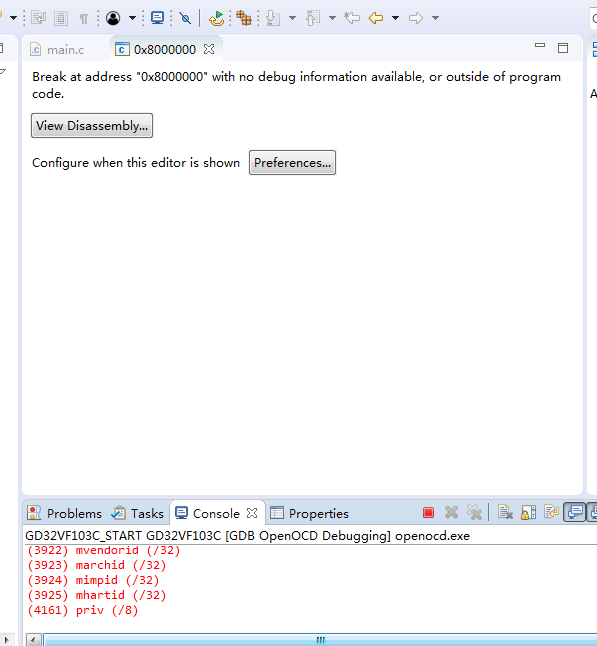The height and width of the screenshot is (646, 597).
Task: Click the Back navigation yellow arrow
Action: click(x=376, y=18)
